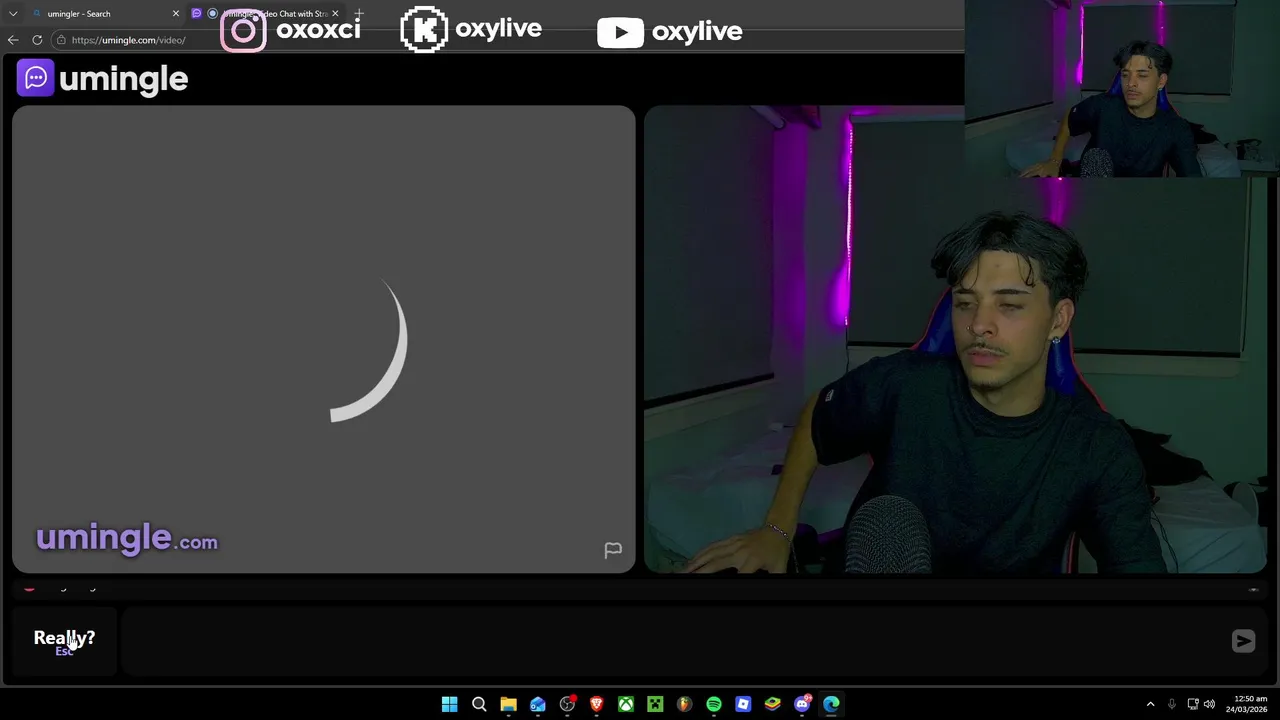Close the Umingle Video Chat tab

335,14
